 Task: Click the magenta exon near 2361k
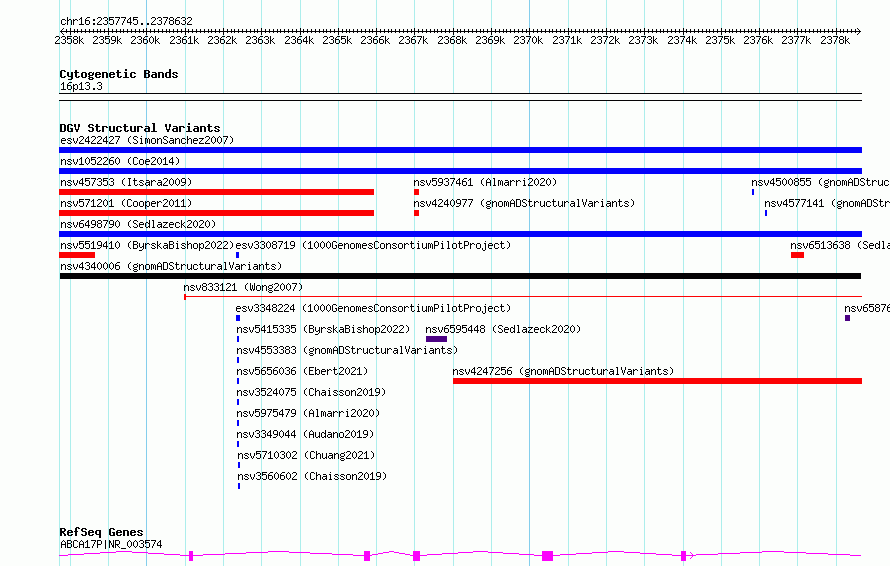click(191, 556)
